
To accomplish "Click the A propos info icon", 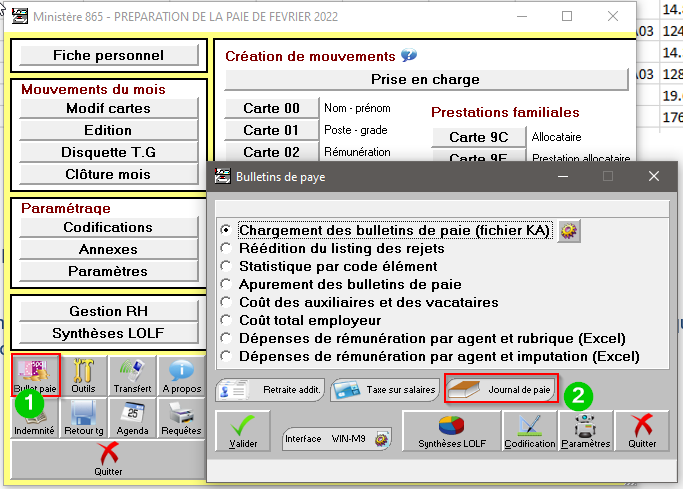I will click(181, 376).
